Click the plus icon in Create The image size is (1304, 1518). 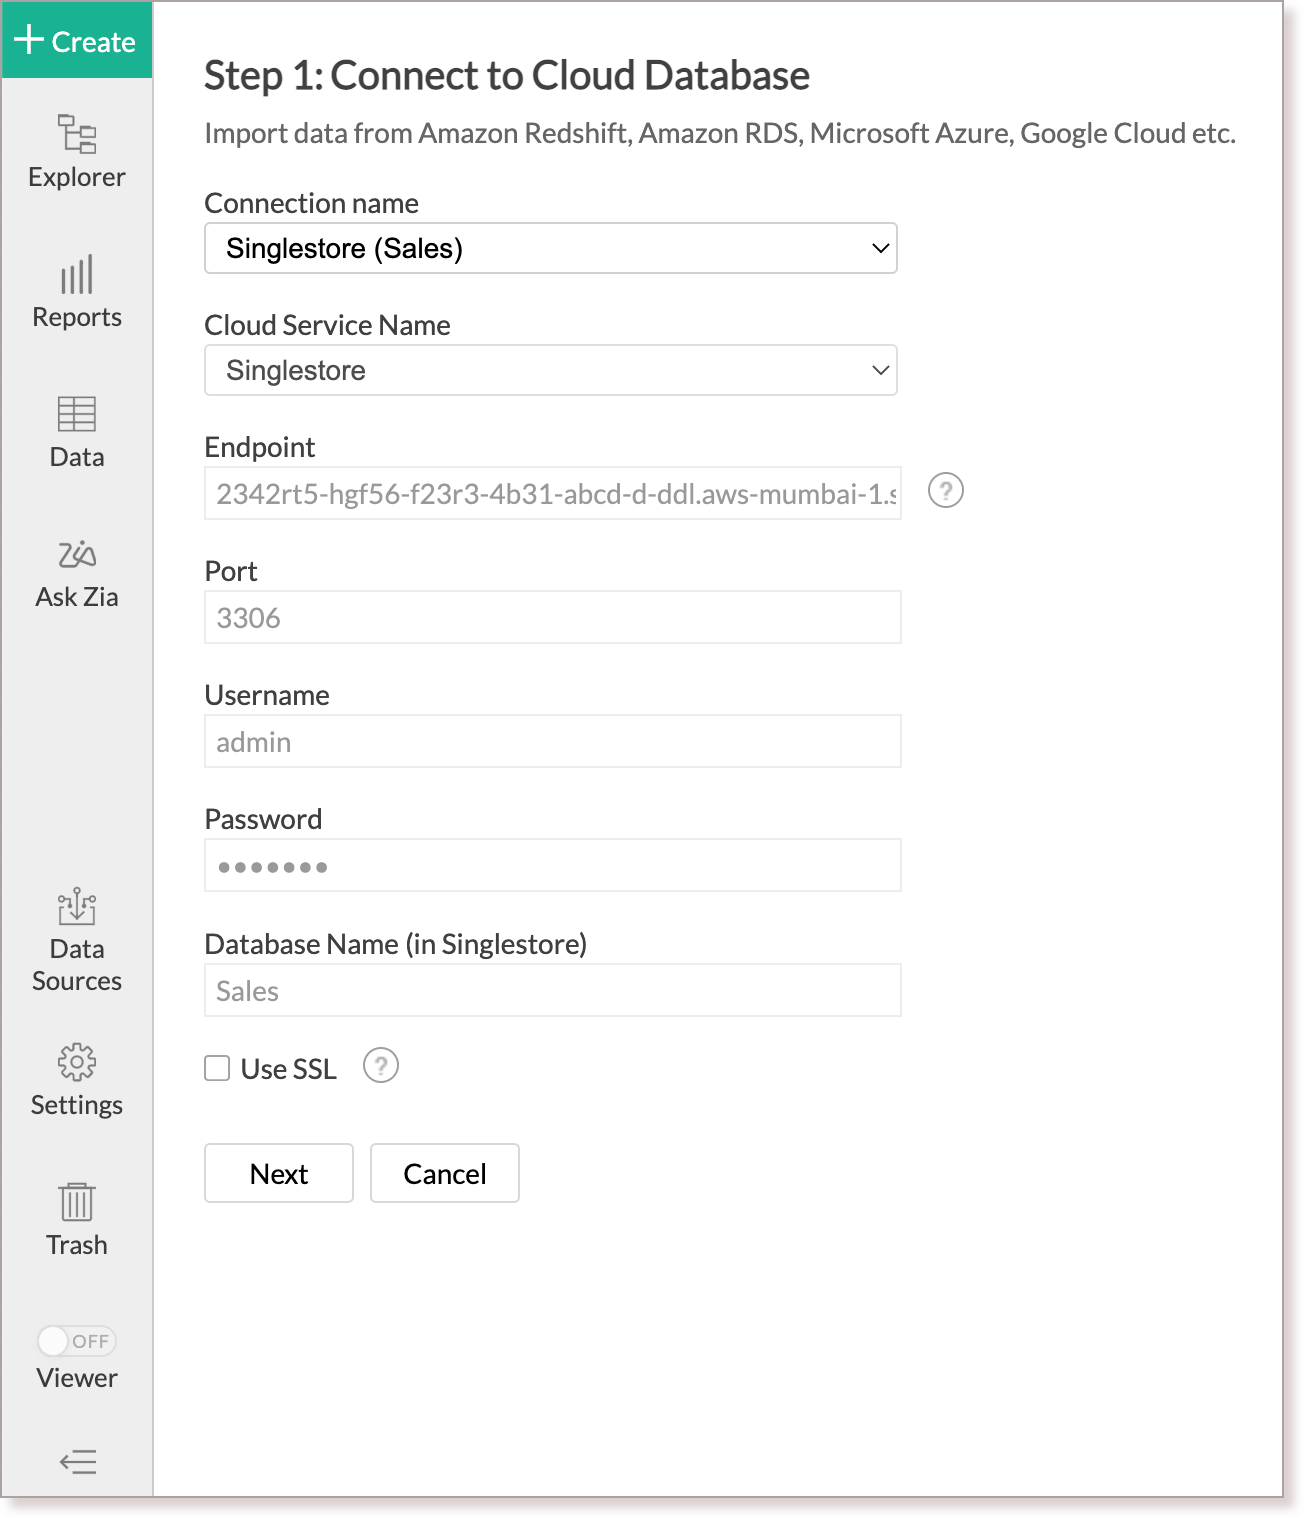(29, 40)
